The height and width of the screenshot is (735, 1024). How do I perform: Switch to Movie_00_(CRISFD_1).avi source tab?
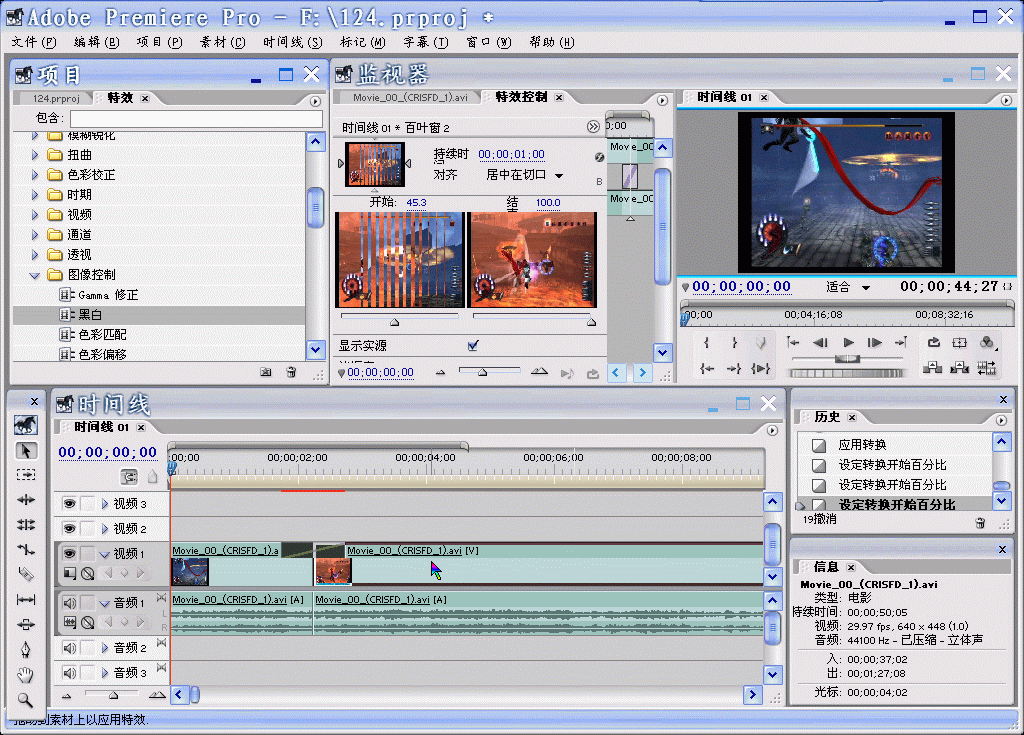point(410,97)
